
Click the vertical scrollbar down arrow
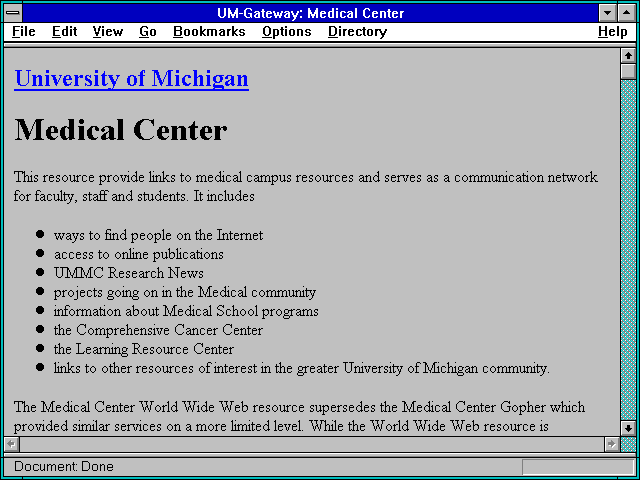coord(628,428)
